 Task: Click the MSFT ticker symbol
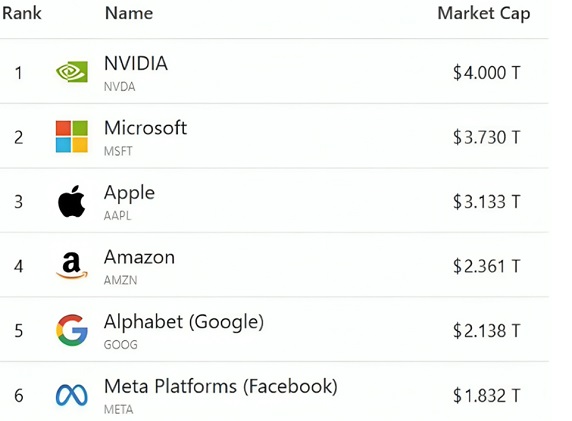pos(118,151)
